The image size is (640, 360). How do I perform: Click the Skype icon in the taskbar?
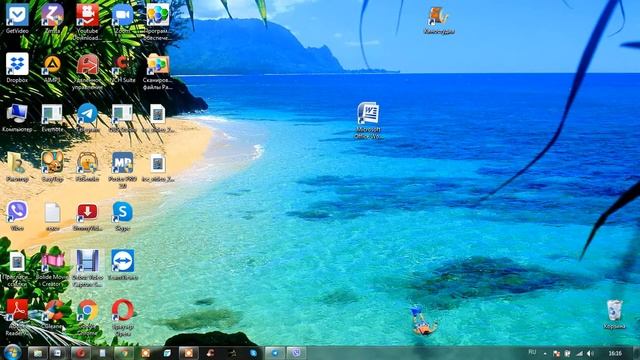(253, 353)
